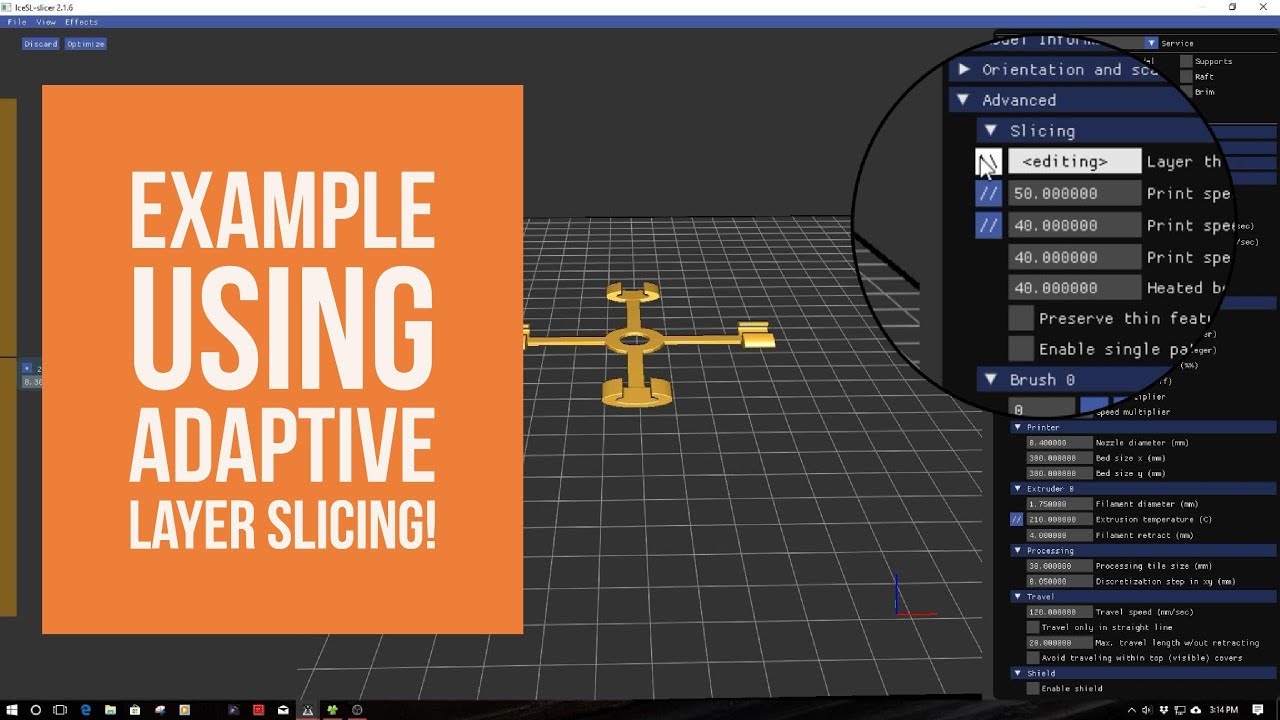The width and height of the screenshot is (1280, 720).
Task: Toggle per-layer icon beside Extrusion temperature
Action: tap(1017, 519)
